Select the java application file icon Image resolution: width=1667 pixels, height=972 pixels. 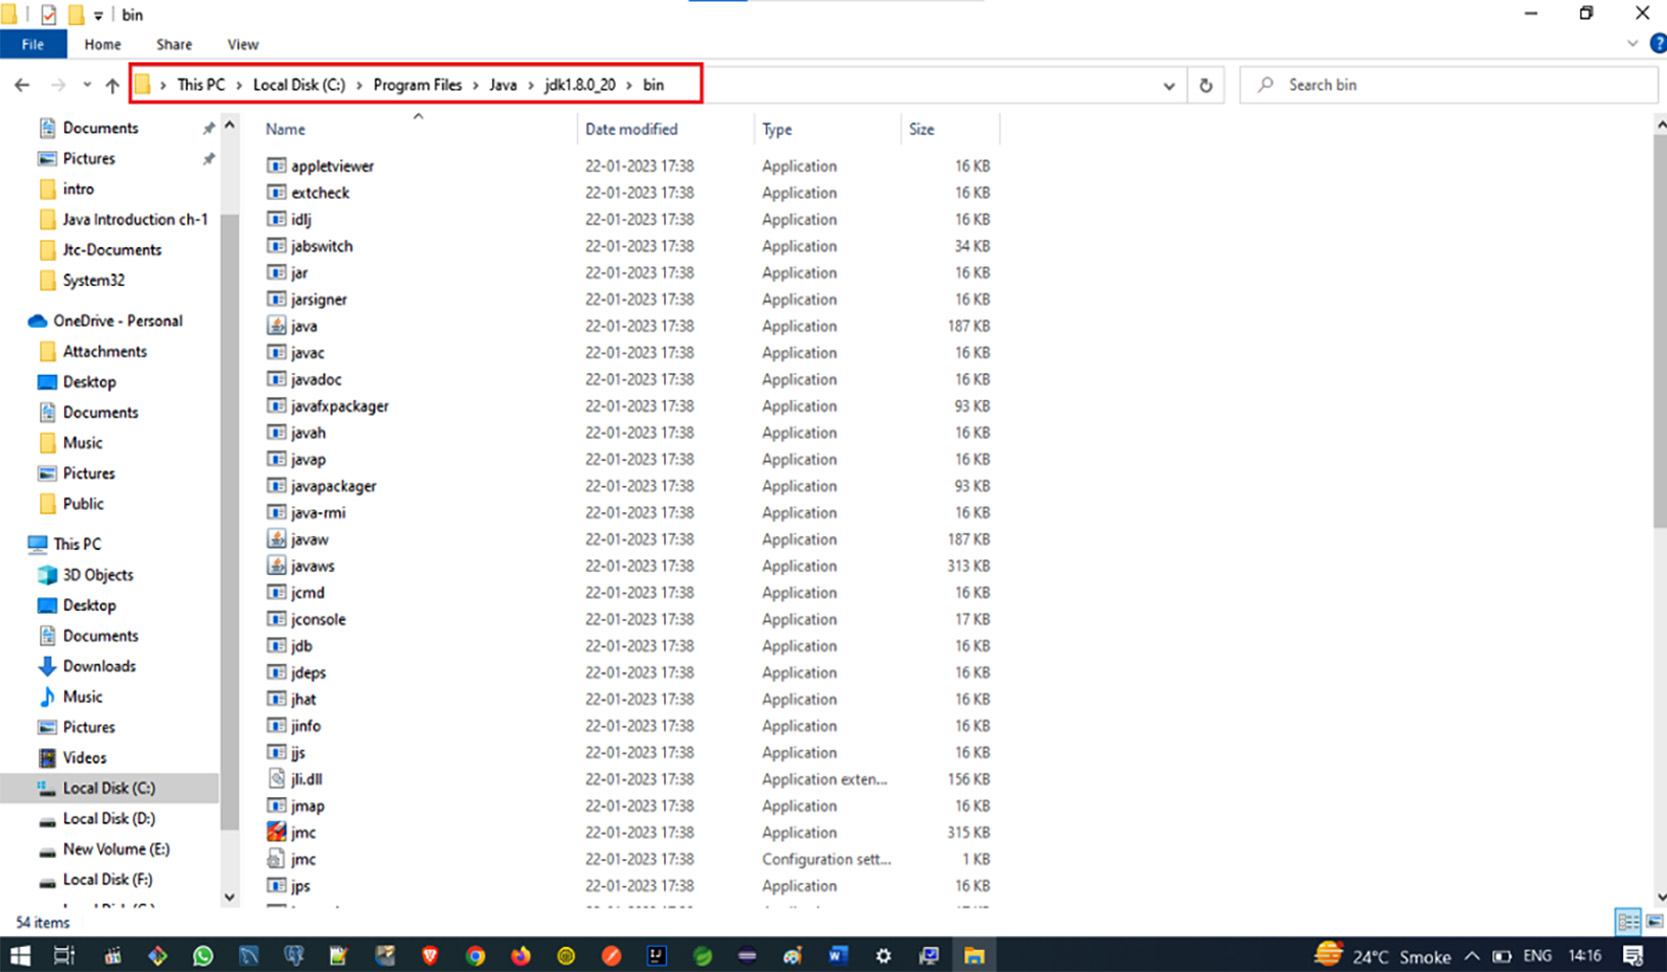(277, 326)
